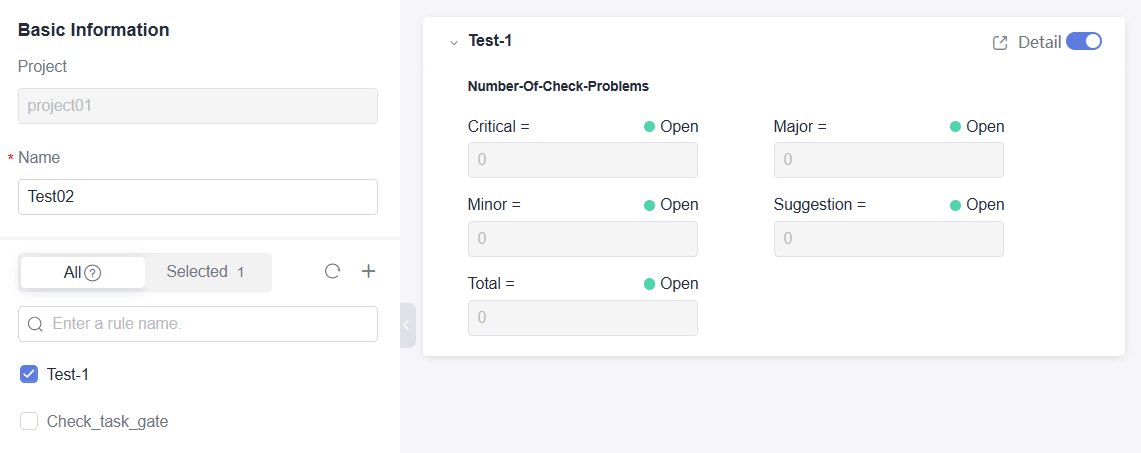Click the refresh rules icon
The image size is (1141, 453).
click(x=333, y=271)
